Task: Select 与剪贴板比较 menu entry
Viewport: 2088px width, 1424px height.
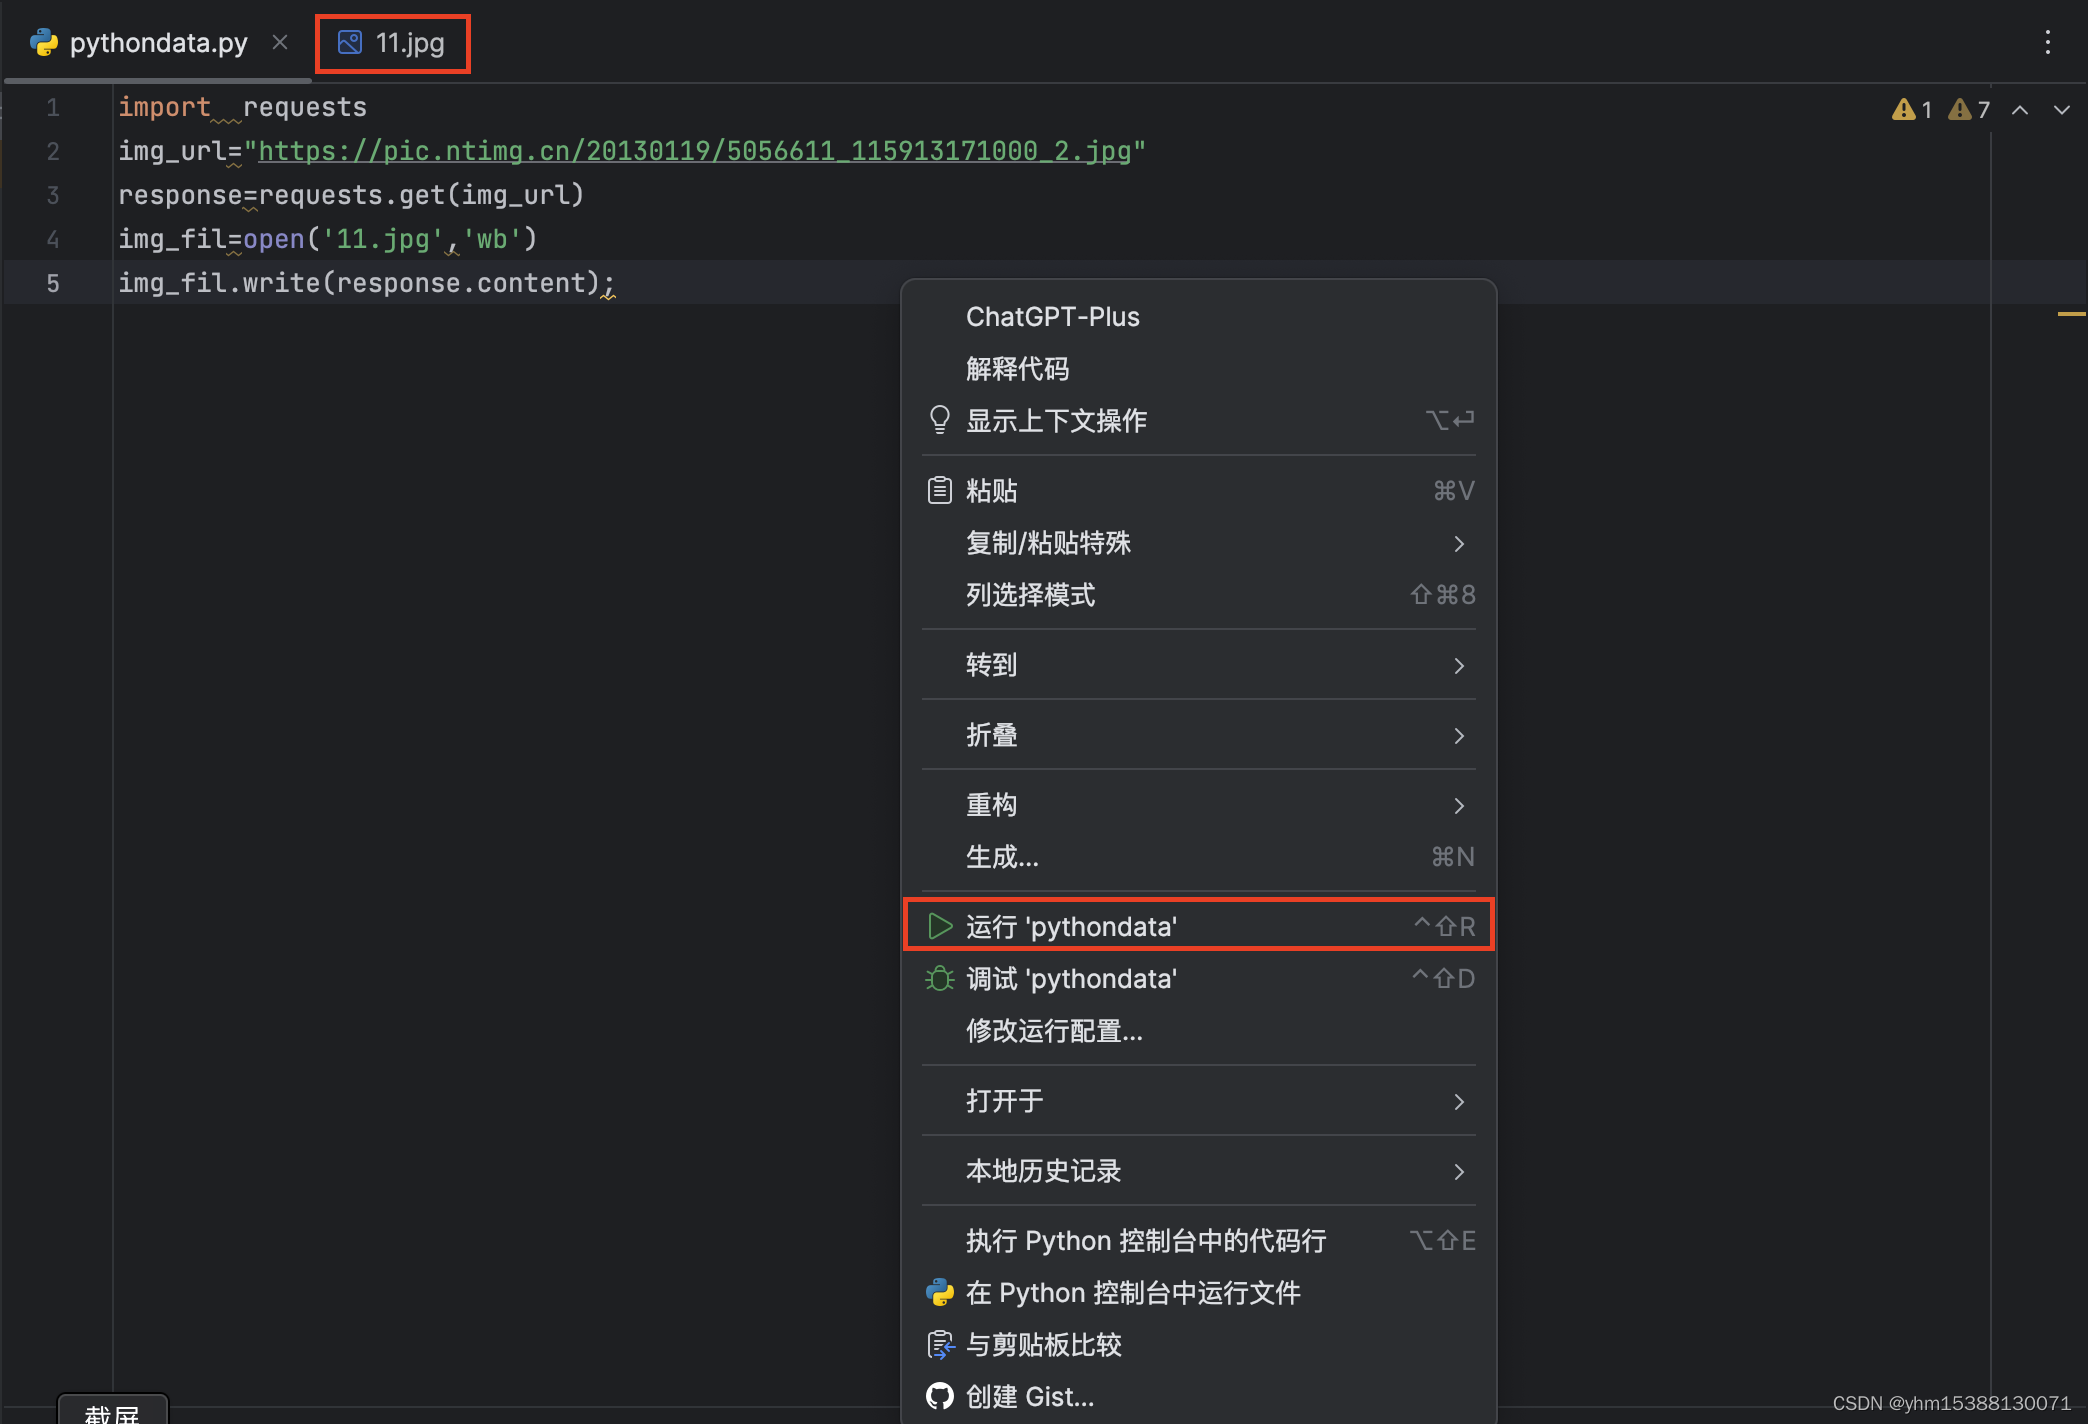Action: tap(1198, 1345)
